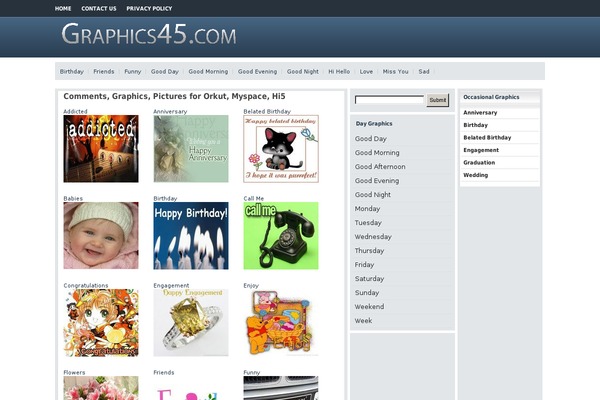Open Belated Birthday under Occasional Graphics
This screenshot has height=400, width=600.
tap(487, 137)
